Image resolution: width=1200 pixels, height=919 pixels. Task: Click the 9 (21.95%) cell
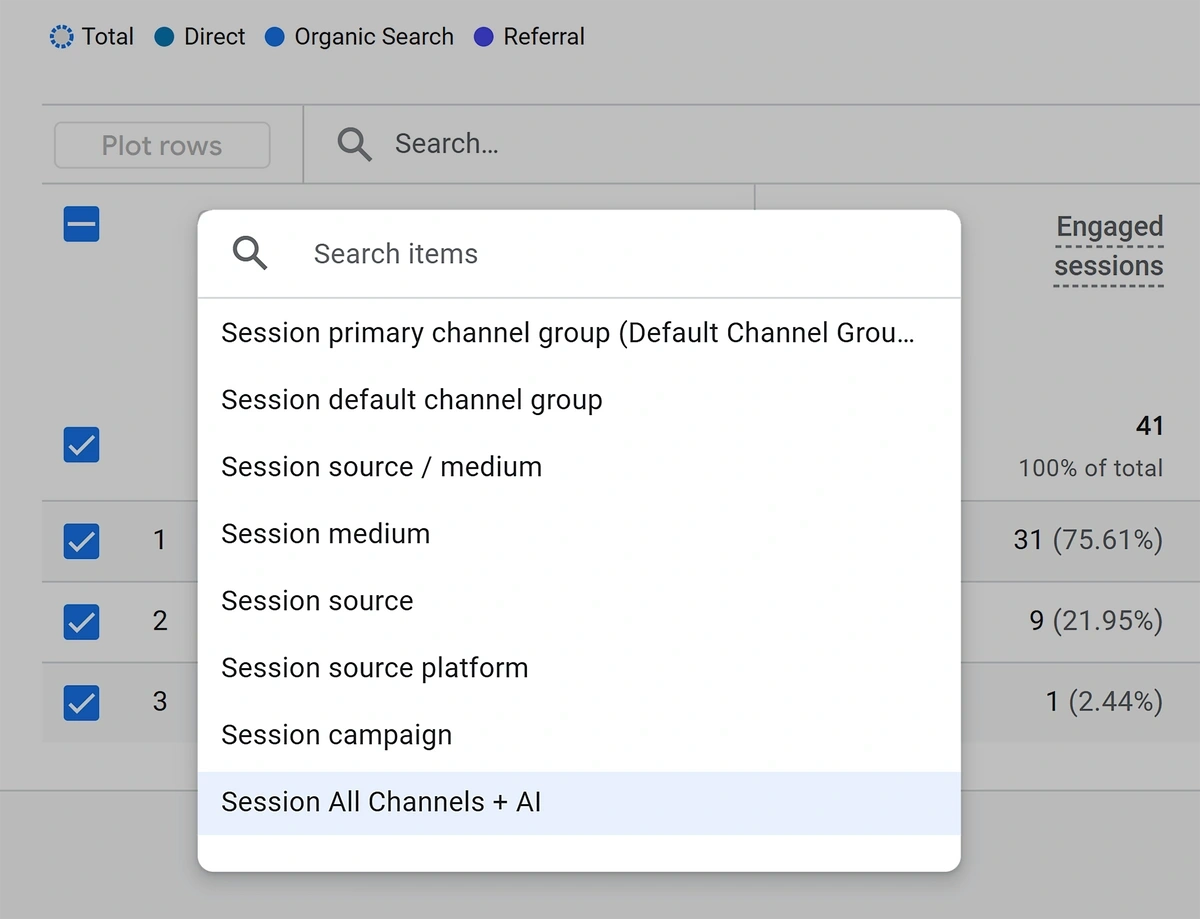pos(1096,621)
